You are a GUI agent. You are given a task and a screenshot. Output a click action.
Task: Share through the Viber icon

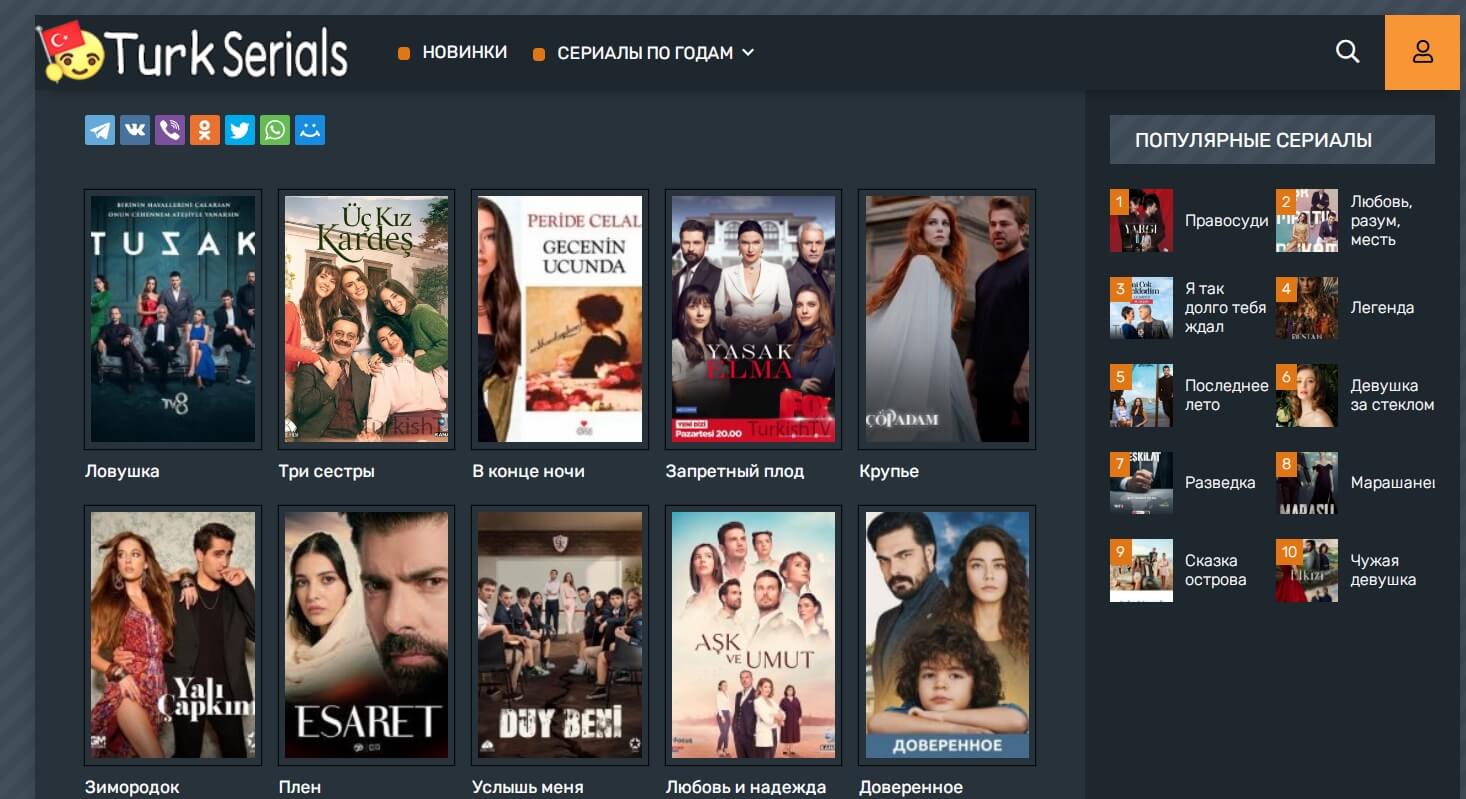[170, 130]
